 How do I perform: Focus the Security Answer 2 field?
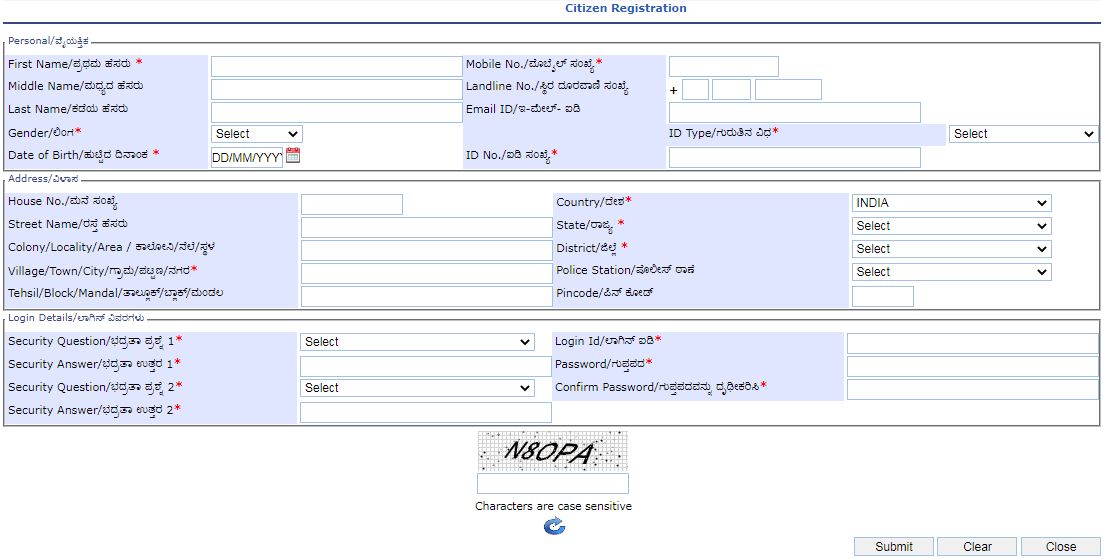(426, 412)
